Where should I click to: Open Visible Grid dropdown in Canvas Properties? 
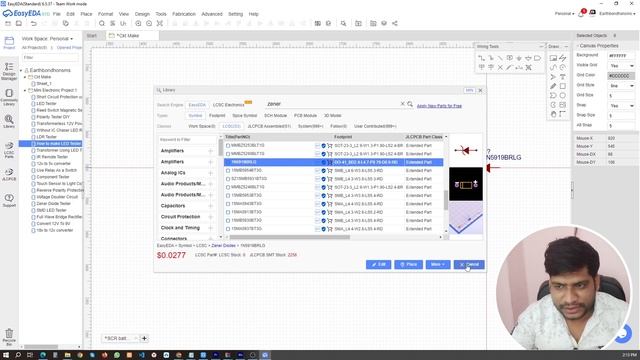coord(621,66)
